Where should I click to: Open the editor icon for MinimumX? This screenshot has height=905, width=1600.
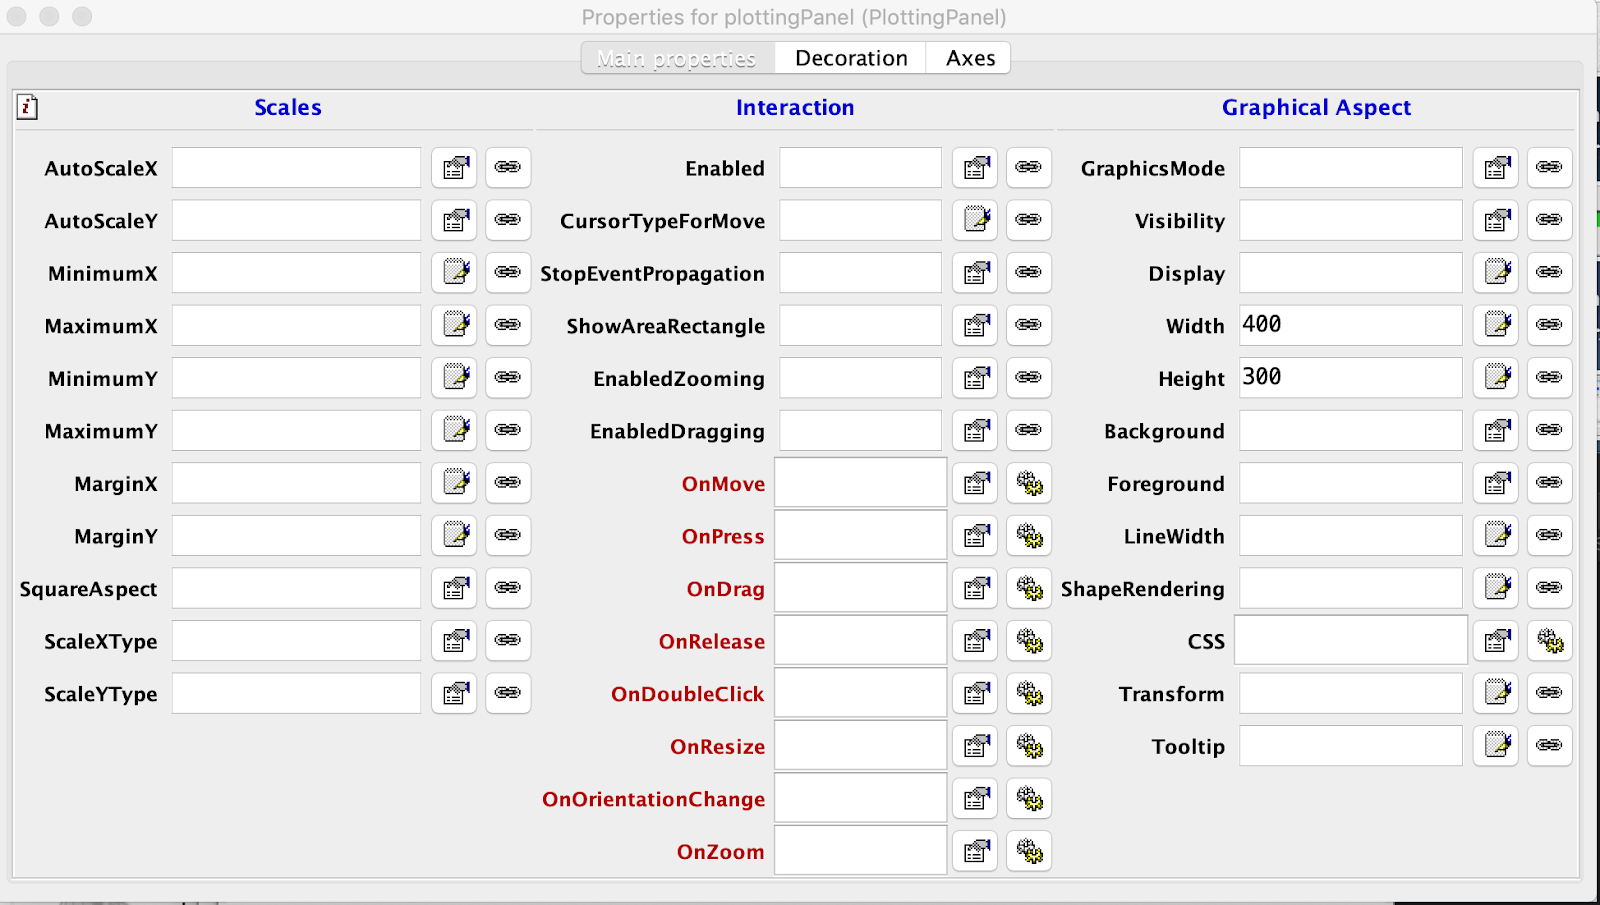pyautogui.click(x=455, y=273)
